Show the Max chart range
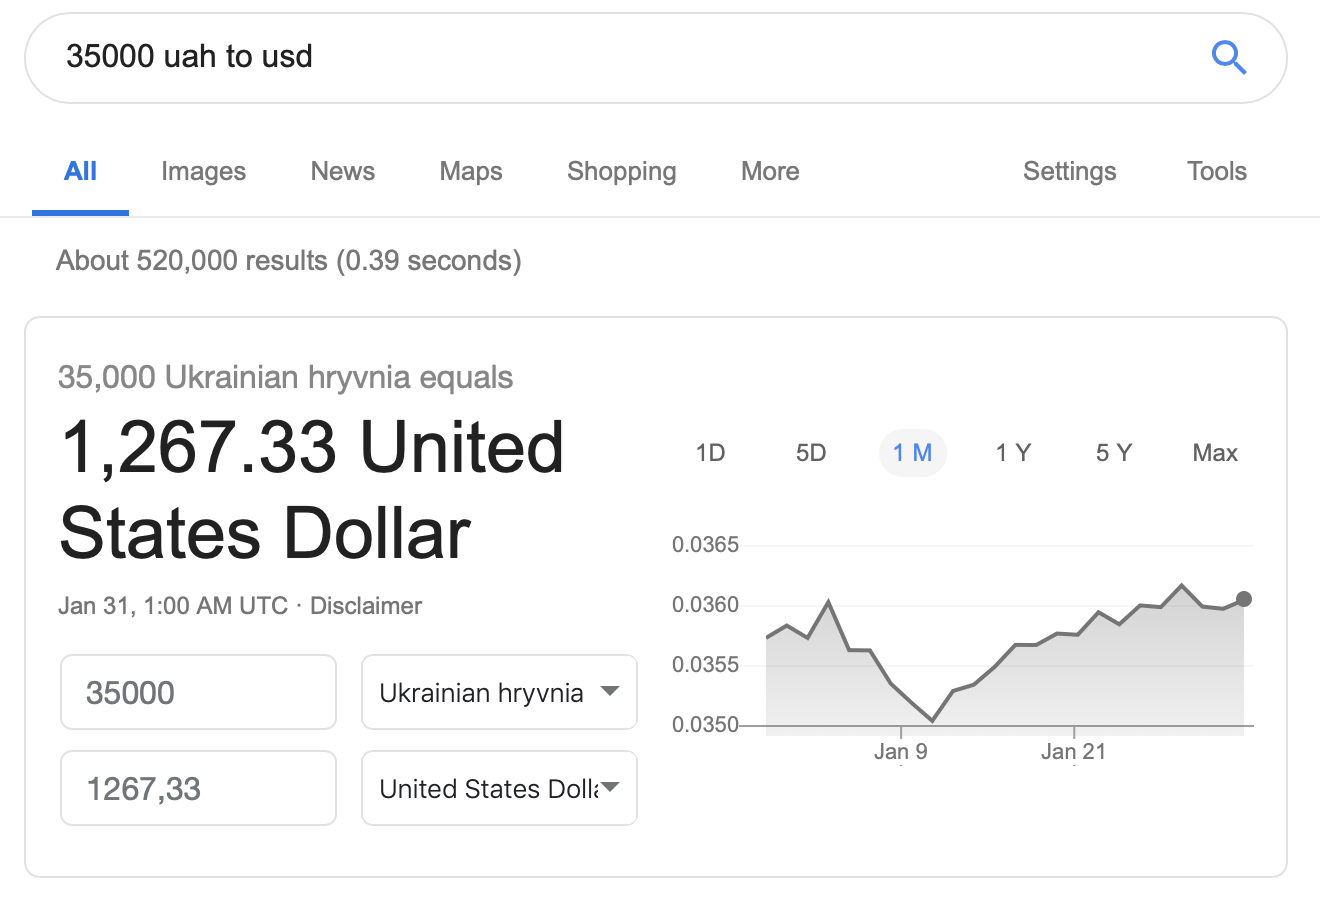The height and width of the screenshot is (906, 1320). pos(1215,453)
